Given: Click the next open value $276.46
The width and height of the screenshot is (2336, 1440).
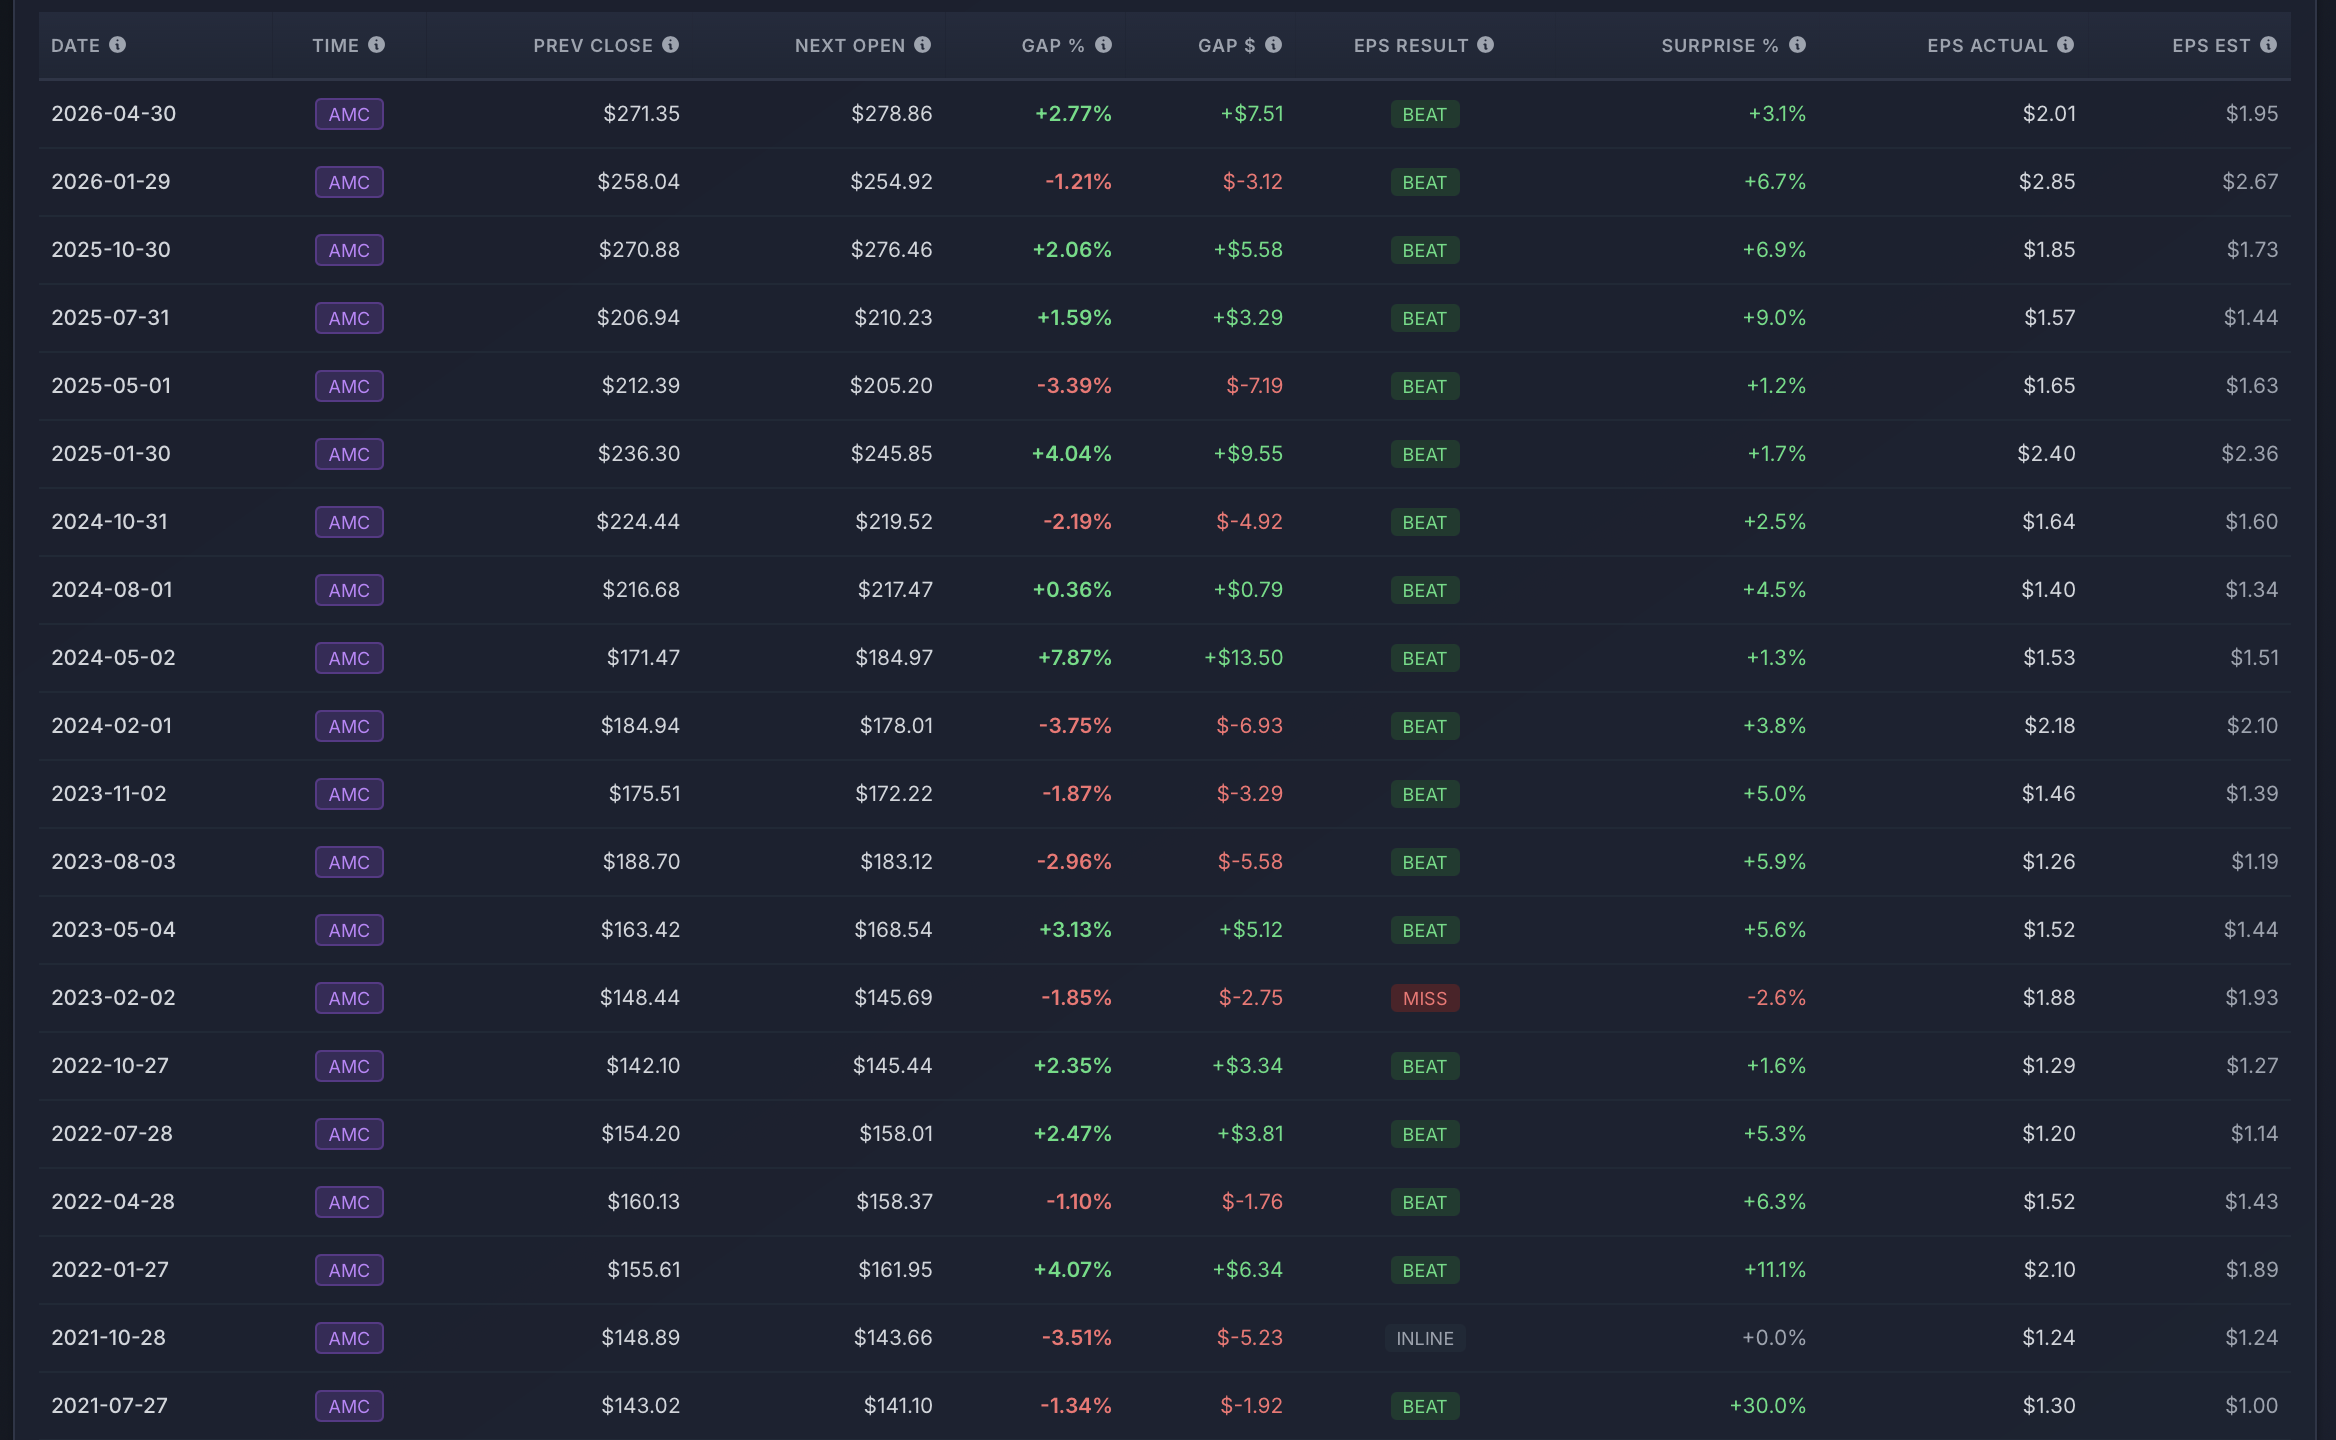Looking at the screenshot, I should (x=891, y=250).
